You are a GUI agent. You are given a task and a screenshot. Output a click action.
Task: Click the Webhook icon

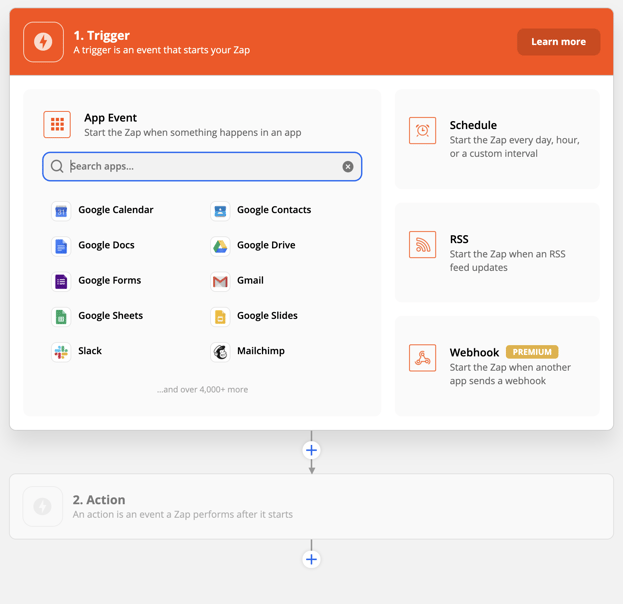(x=422, y=358)
